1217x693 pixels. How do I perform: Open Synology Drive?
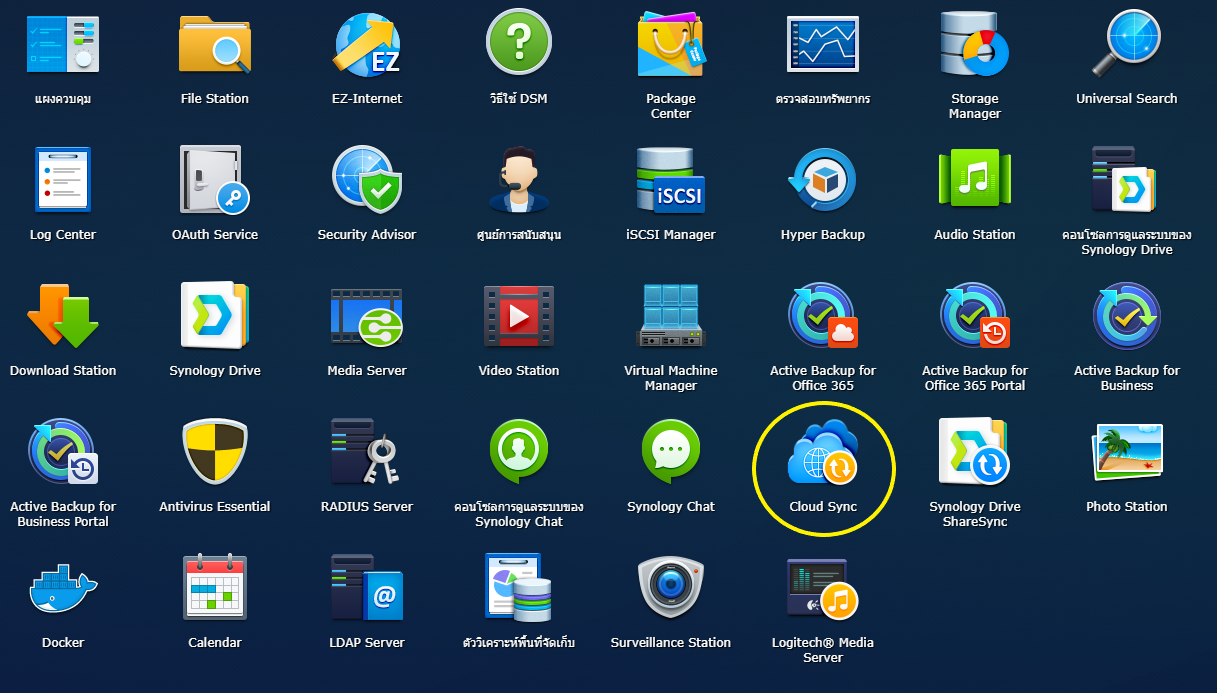click(215, 315)
